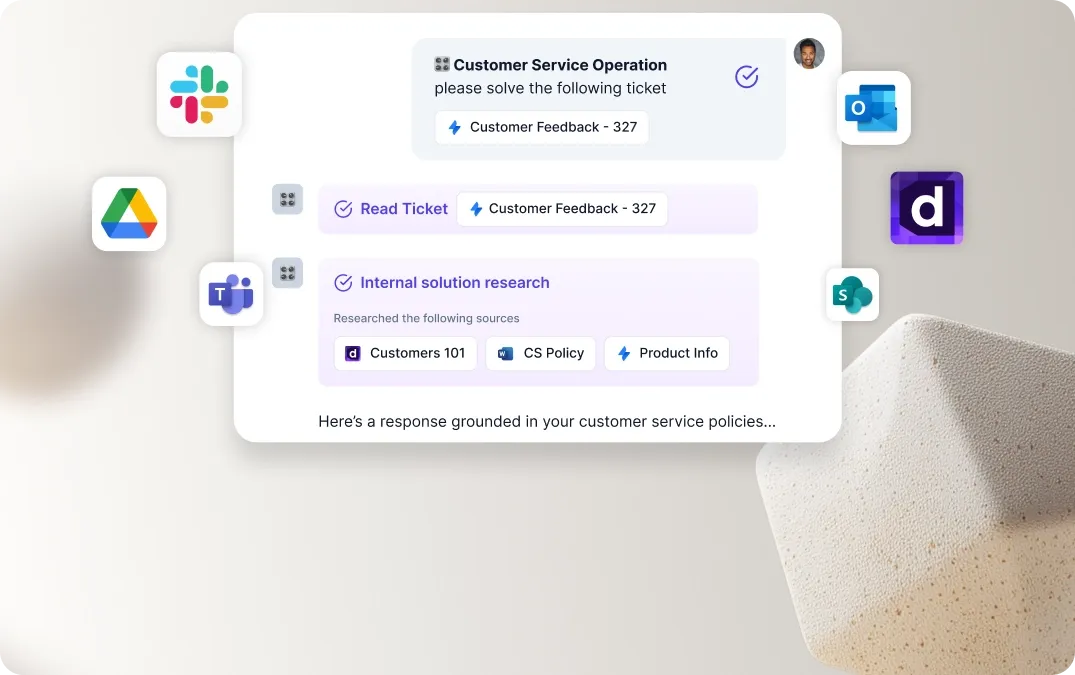
Task: Open the Product Info source chip
Action: 666,354
